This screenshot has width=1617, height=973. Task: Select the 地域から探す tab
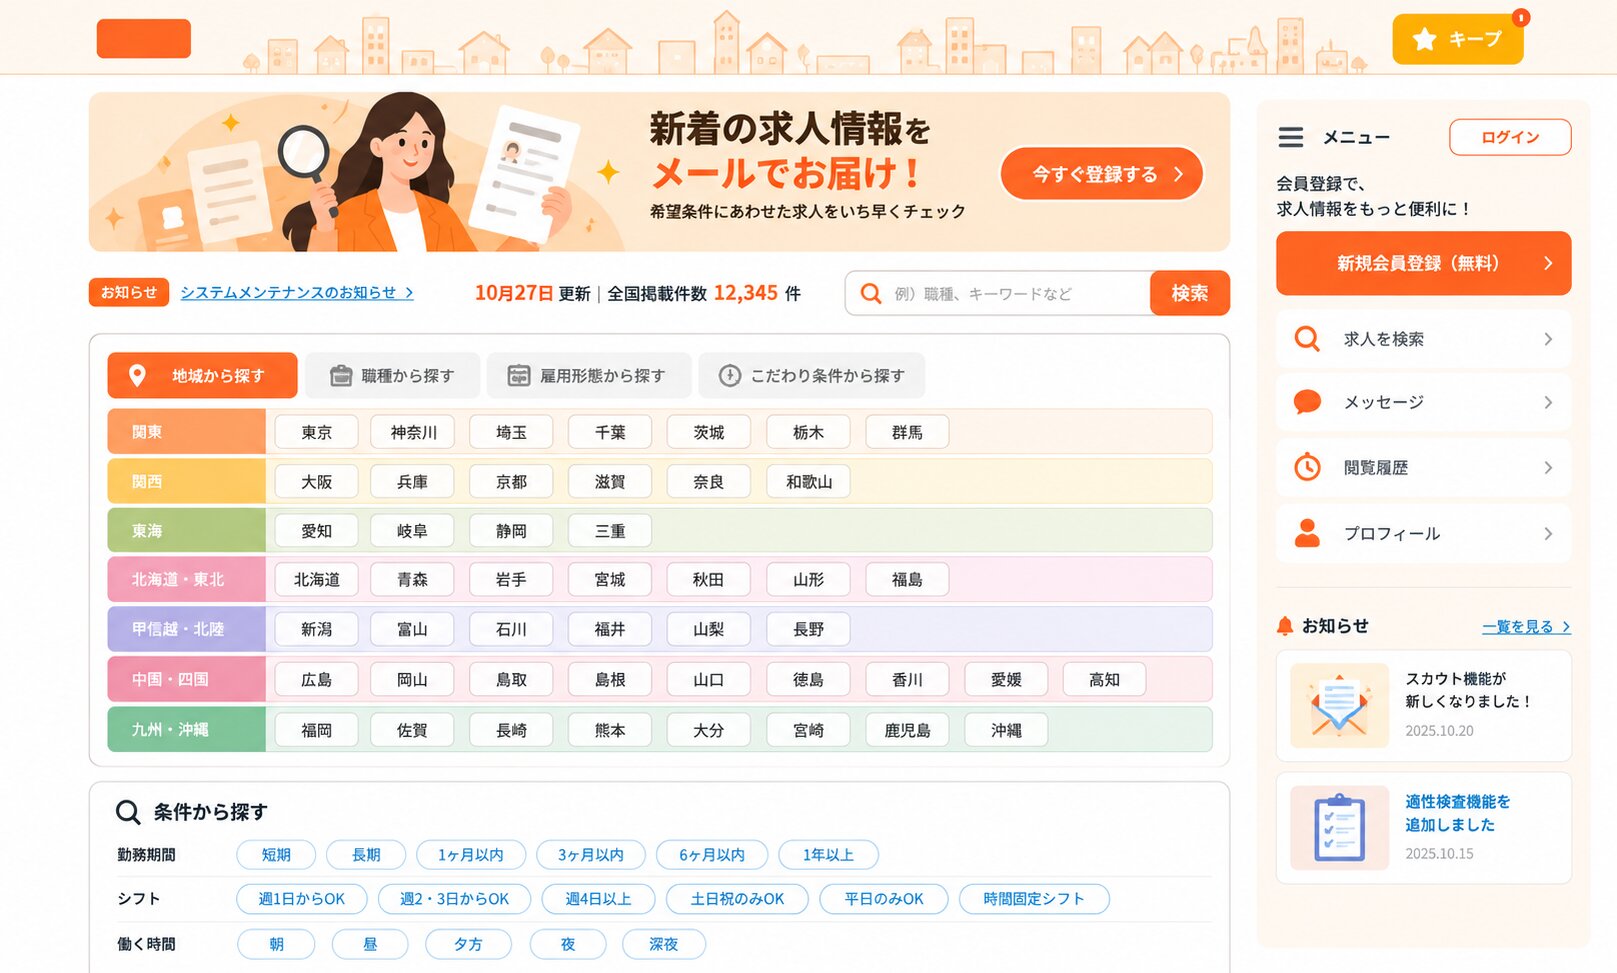click(202, 375)
